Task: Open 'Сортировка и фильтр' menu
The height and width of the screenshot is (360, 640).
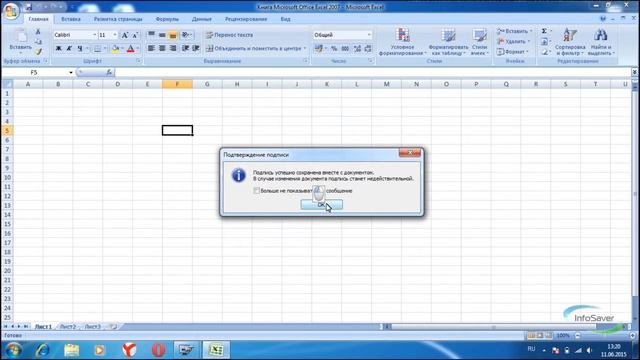Action: (570, 42)
